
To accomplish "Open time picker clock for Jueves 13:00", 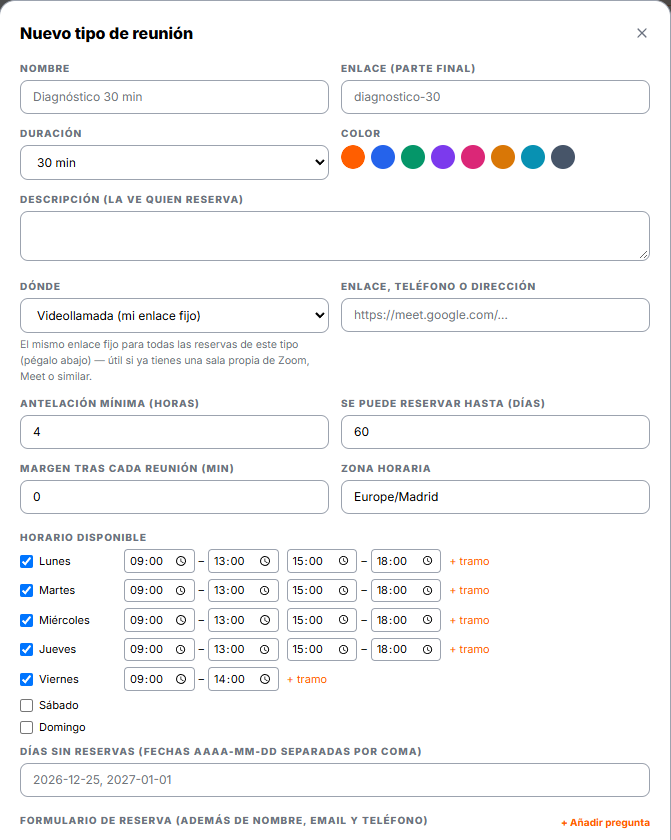I will [x=265, y=649].
